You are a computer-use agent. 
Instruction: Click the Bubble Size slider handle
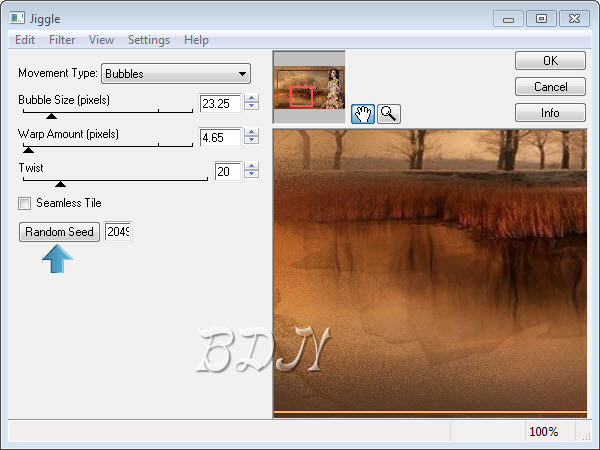tap(51, 116)
